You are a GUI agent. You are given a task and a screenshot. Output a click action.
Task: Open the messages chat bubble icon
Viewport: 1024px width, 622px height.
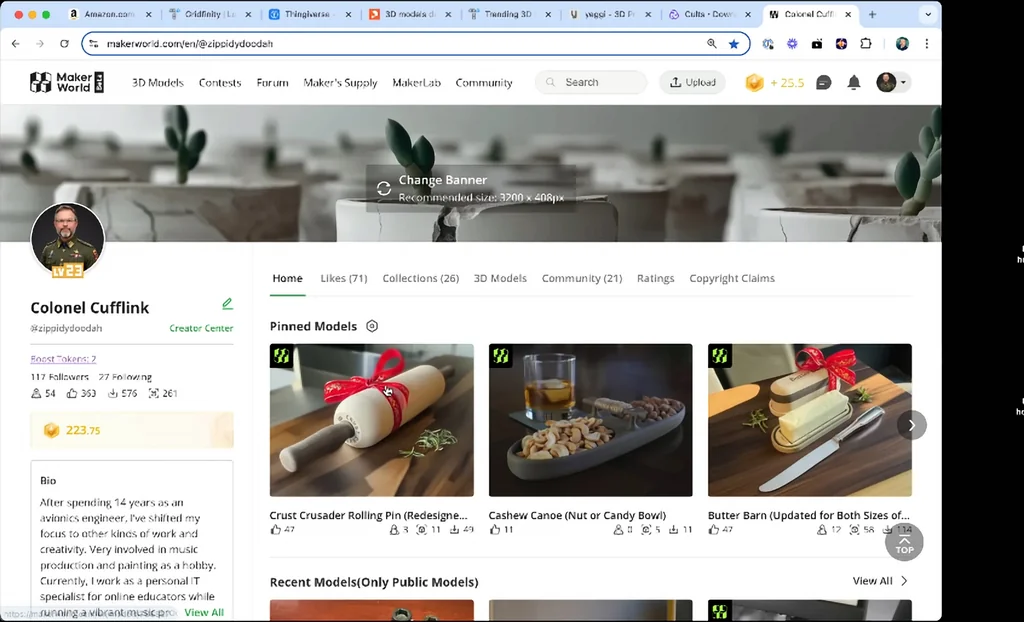point(824,82)
